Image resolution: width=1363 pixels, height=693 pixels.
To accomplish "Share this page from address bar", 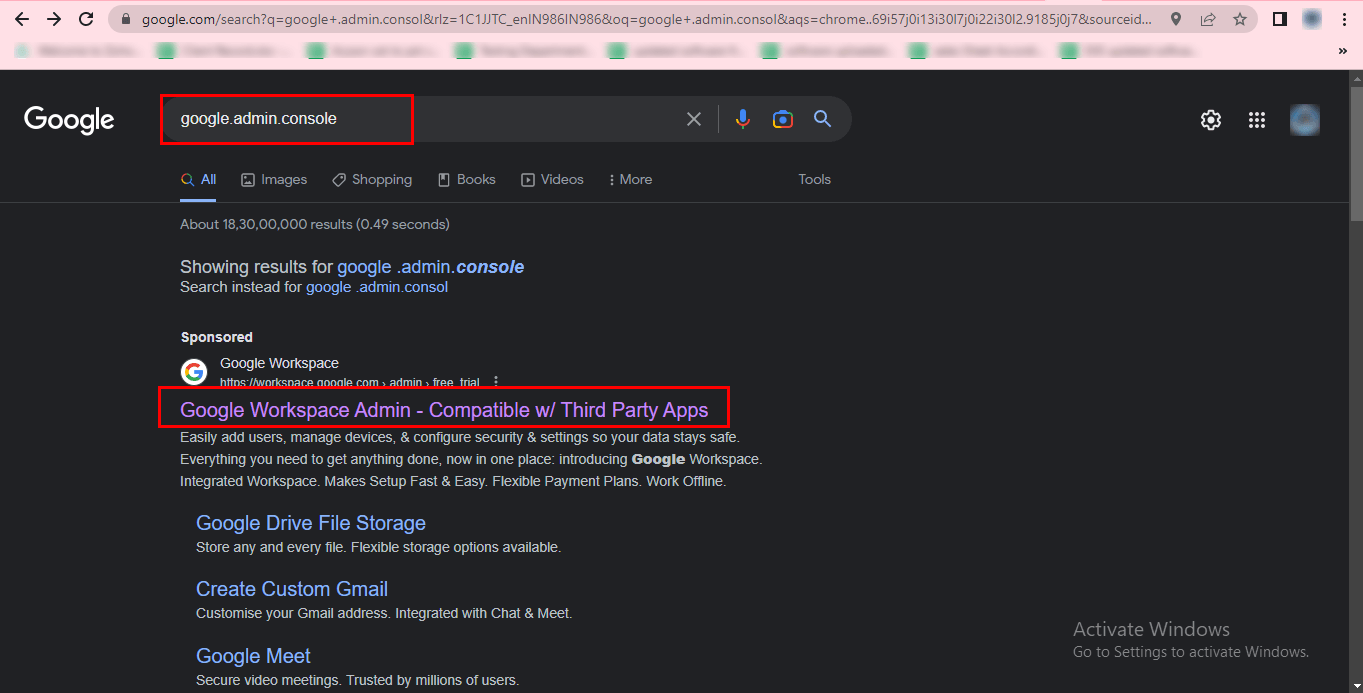I will click(1208, 19).
